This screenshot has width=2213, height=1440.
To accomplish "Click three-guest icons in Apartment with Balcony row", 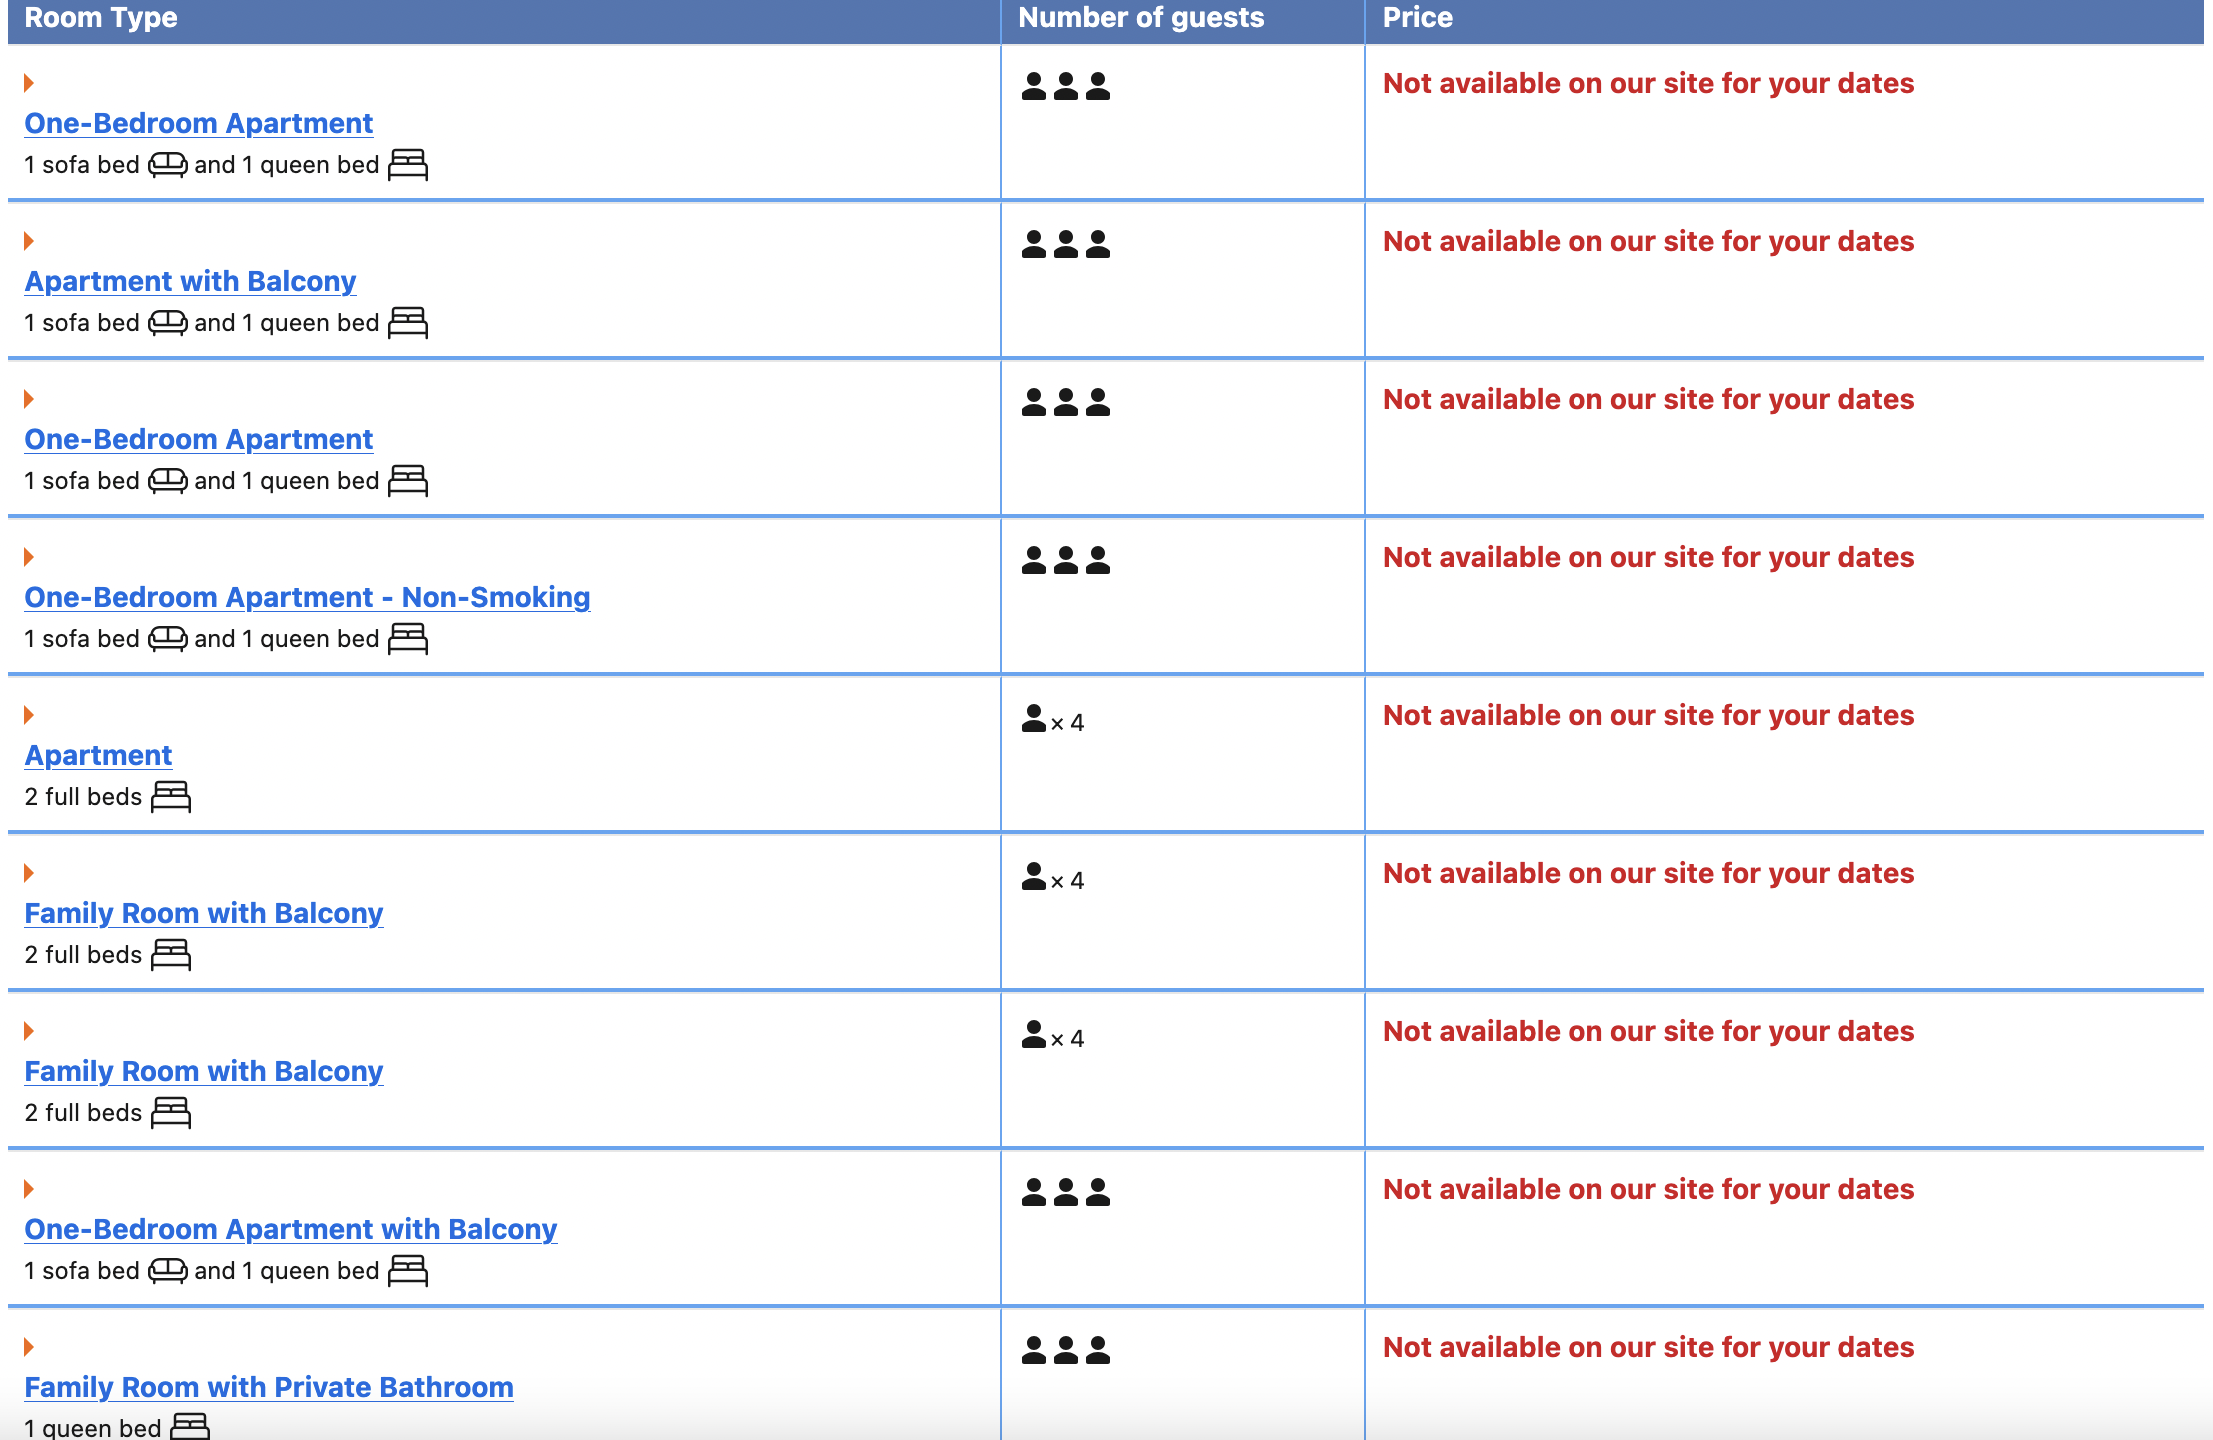I will click(1066, 244).
